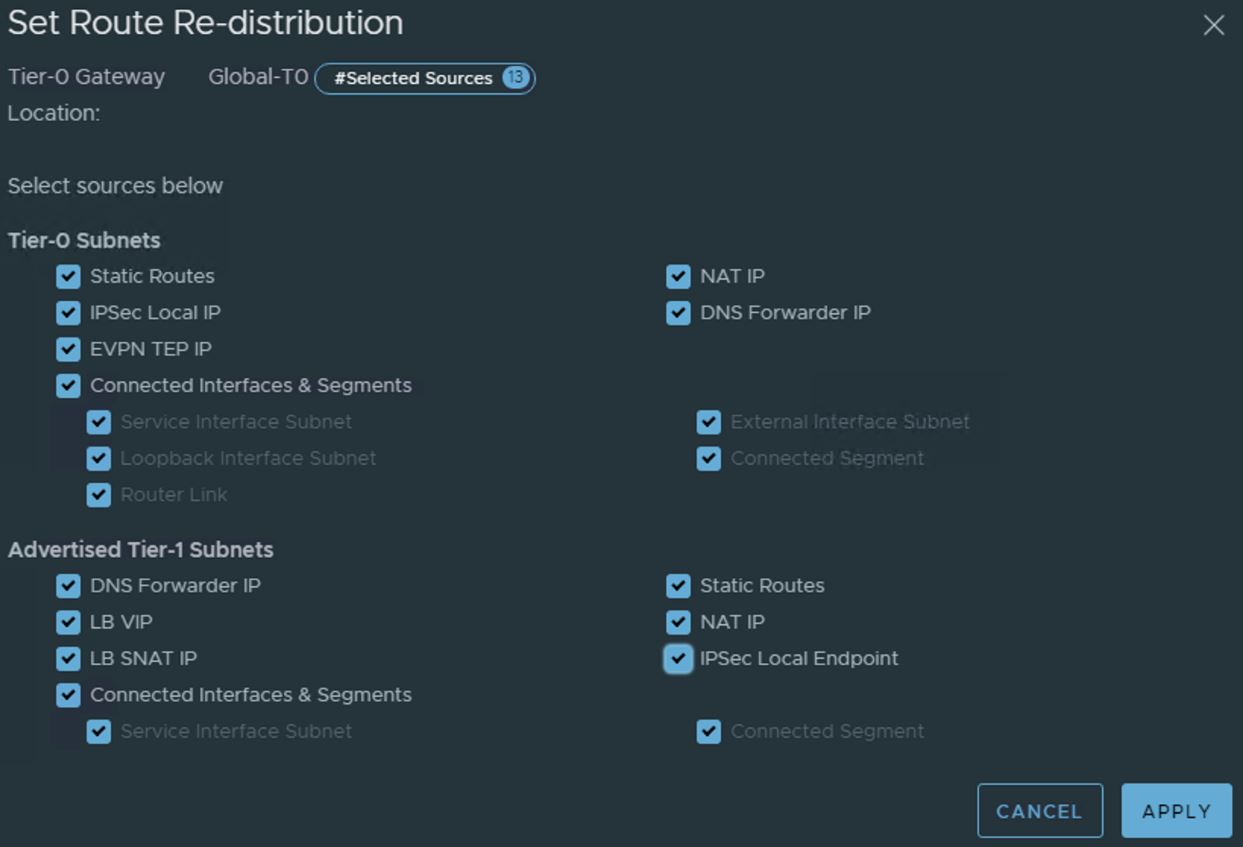Uncheck NAT IP under Tier-0 Subnets
The image size is (1243, 847).
[678, 277]
